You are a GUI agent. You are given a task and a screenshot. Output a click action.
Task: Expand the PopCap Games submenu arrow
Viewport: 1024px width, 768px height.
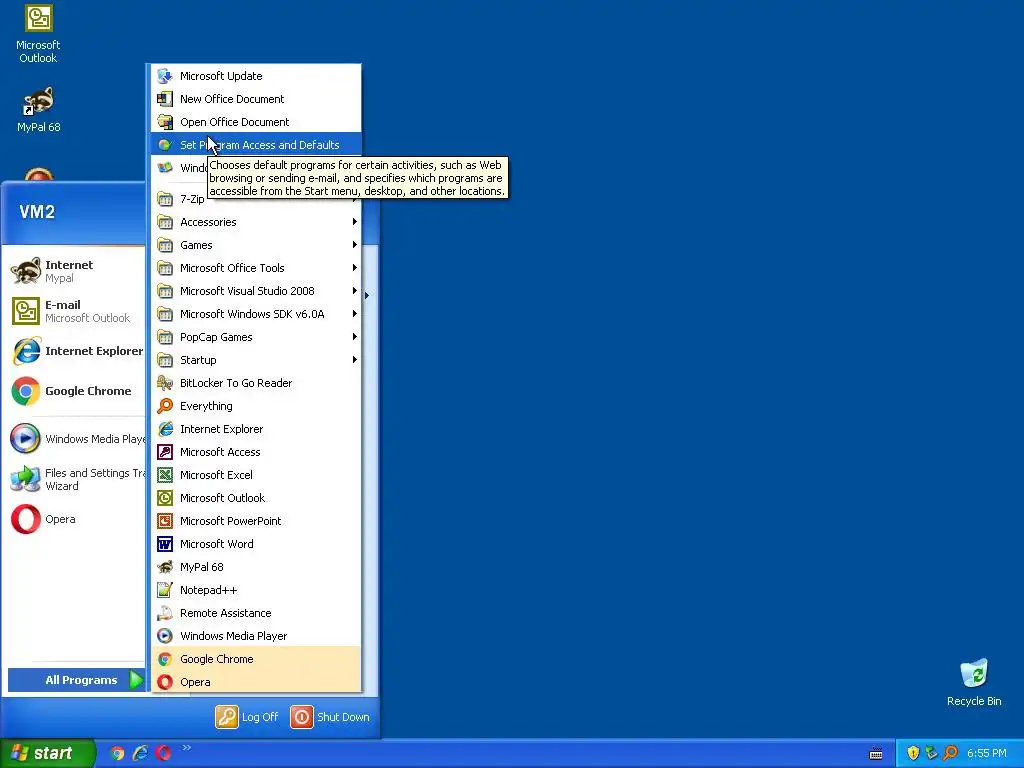(x=355, y=337)
